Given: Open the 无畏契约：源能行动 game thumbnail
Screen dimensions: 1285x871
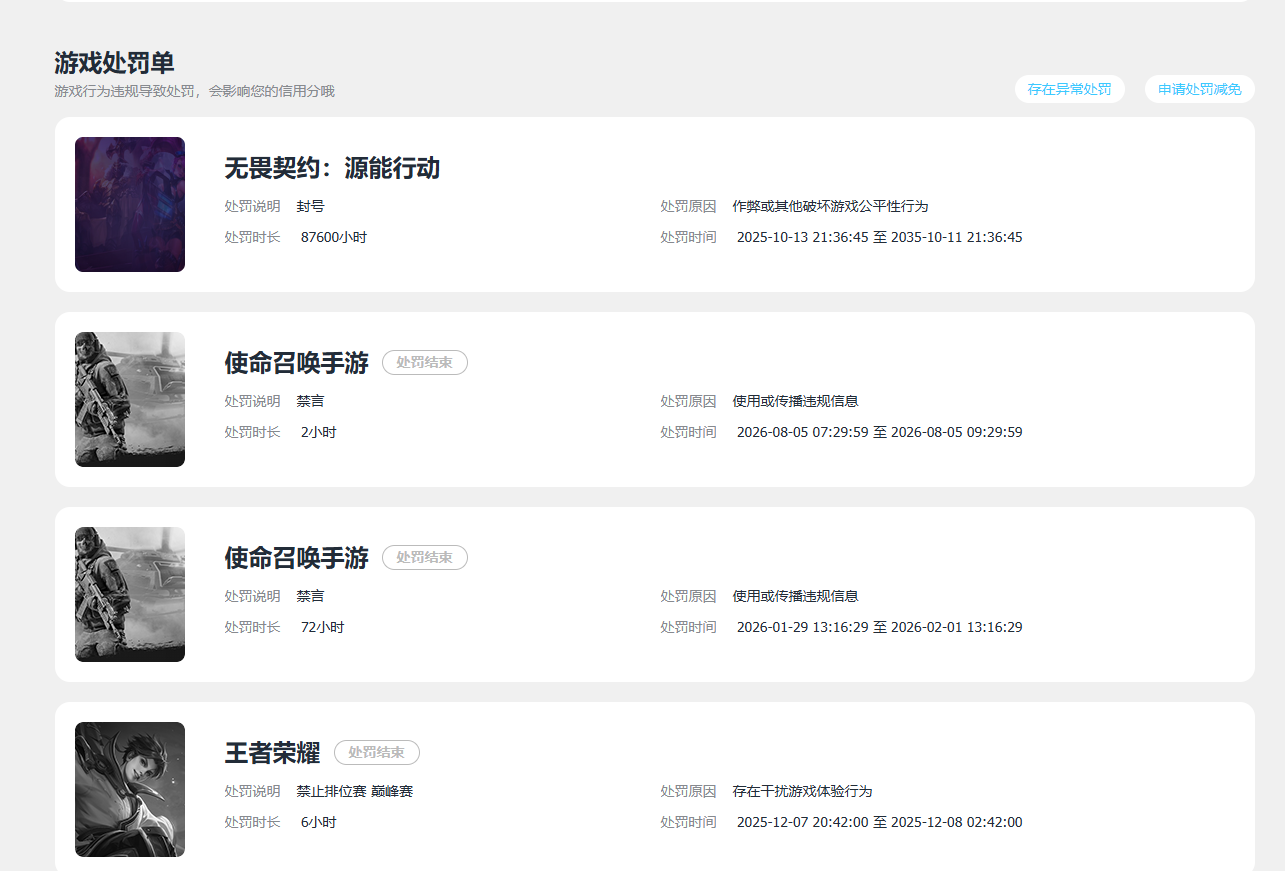Looking at the screenshot, I should pyautogui.click(x=130, y=204).
